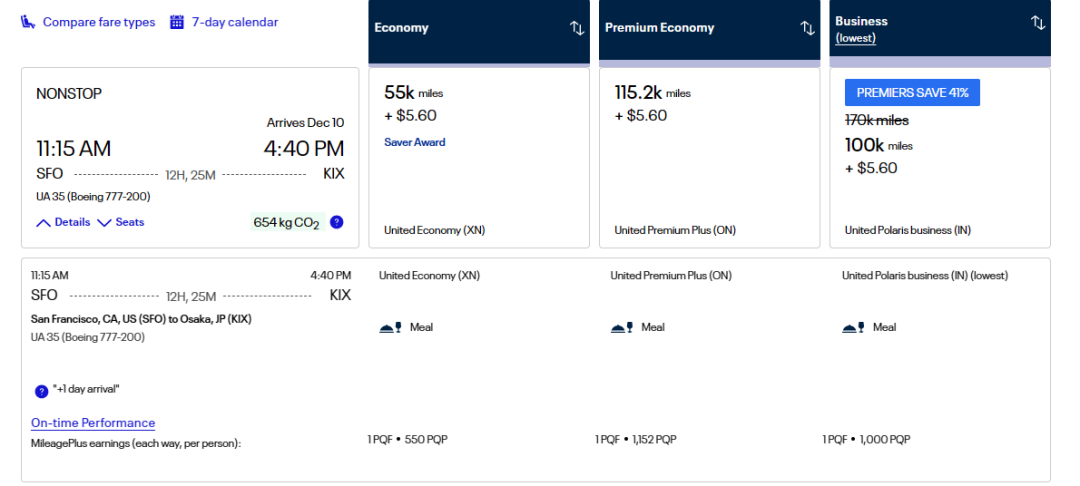Click the 7-day calendar icon
The image size is (1080, 486).
(x=177, y=22)
